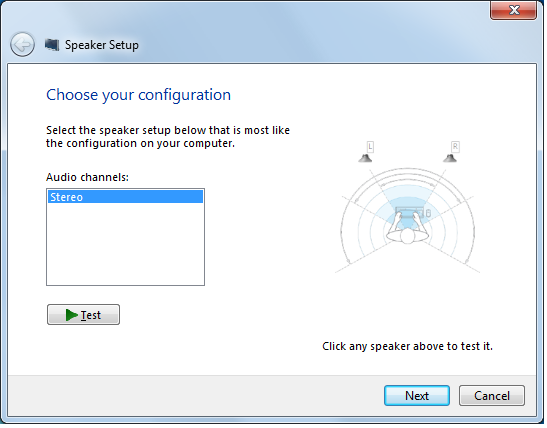Proceed with the Next button
Image resolution: width=547 pixels, height=428 pixels.
point(417,396)
